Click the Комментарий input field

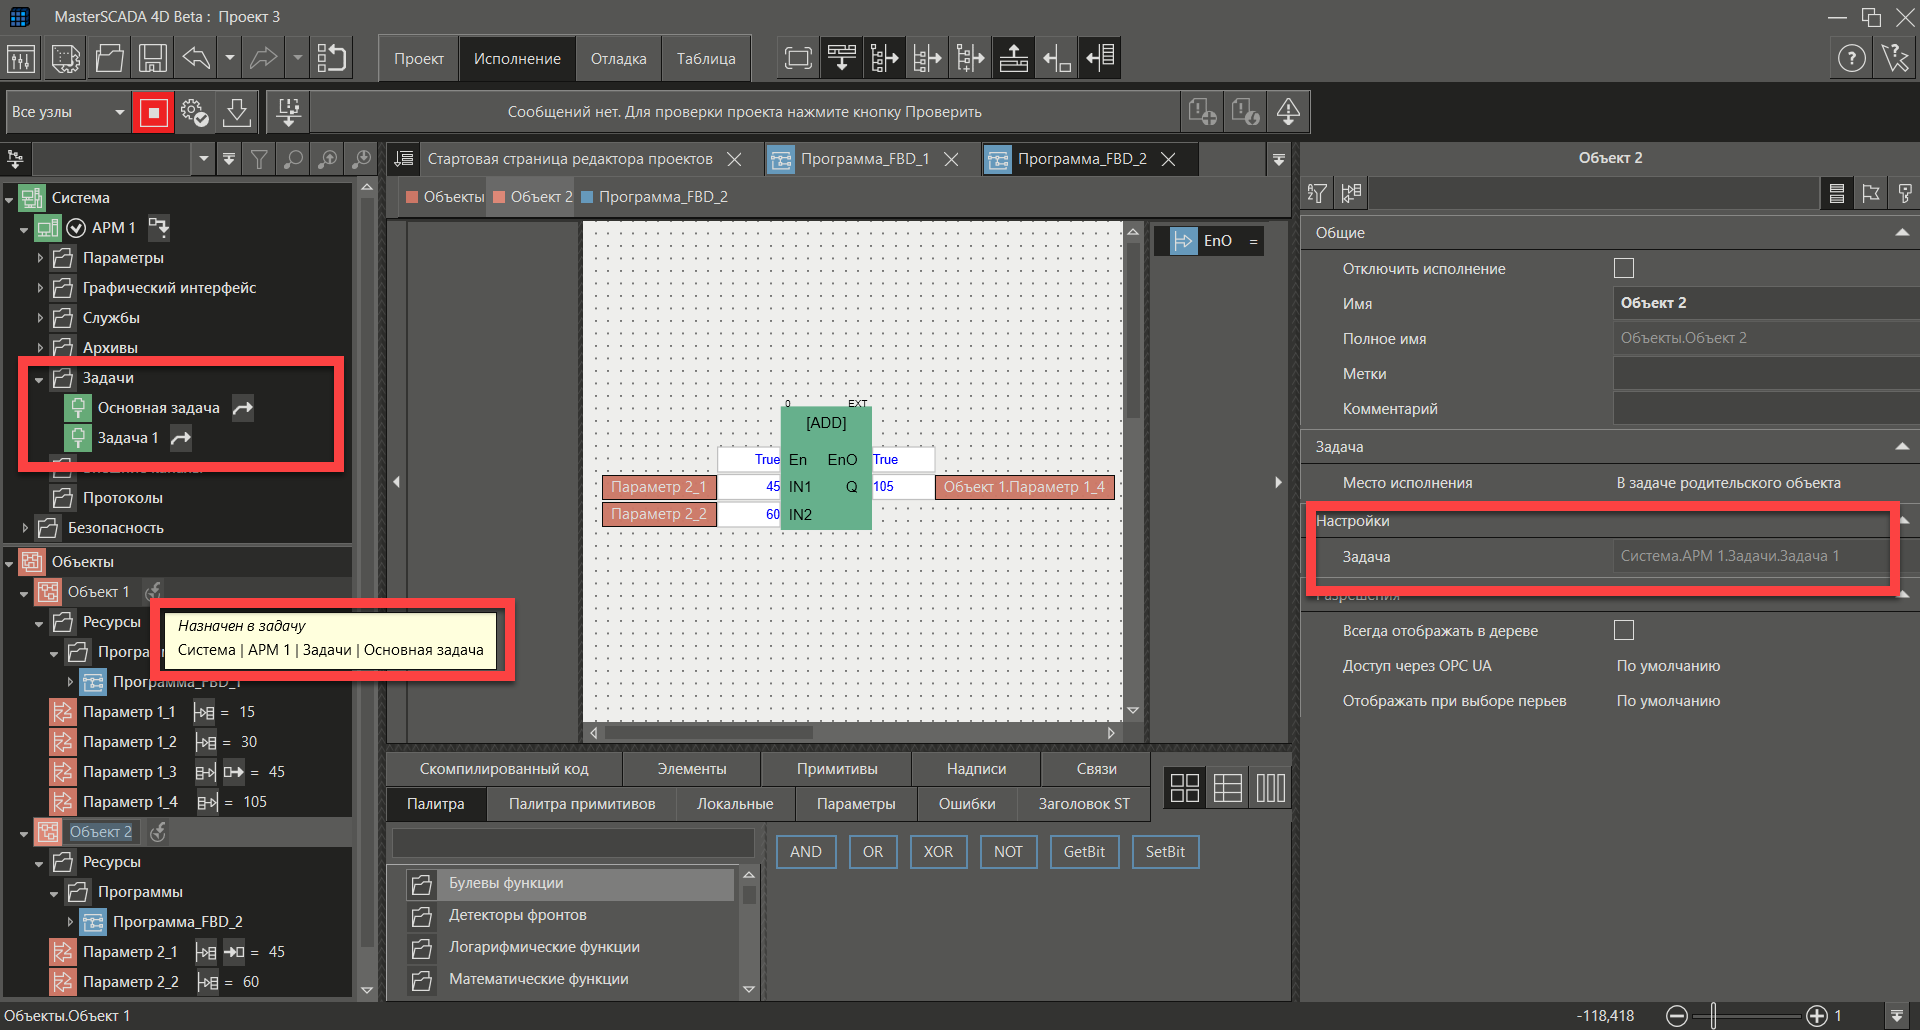(1764, 409)
